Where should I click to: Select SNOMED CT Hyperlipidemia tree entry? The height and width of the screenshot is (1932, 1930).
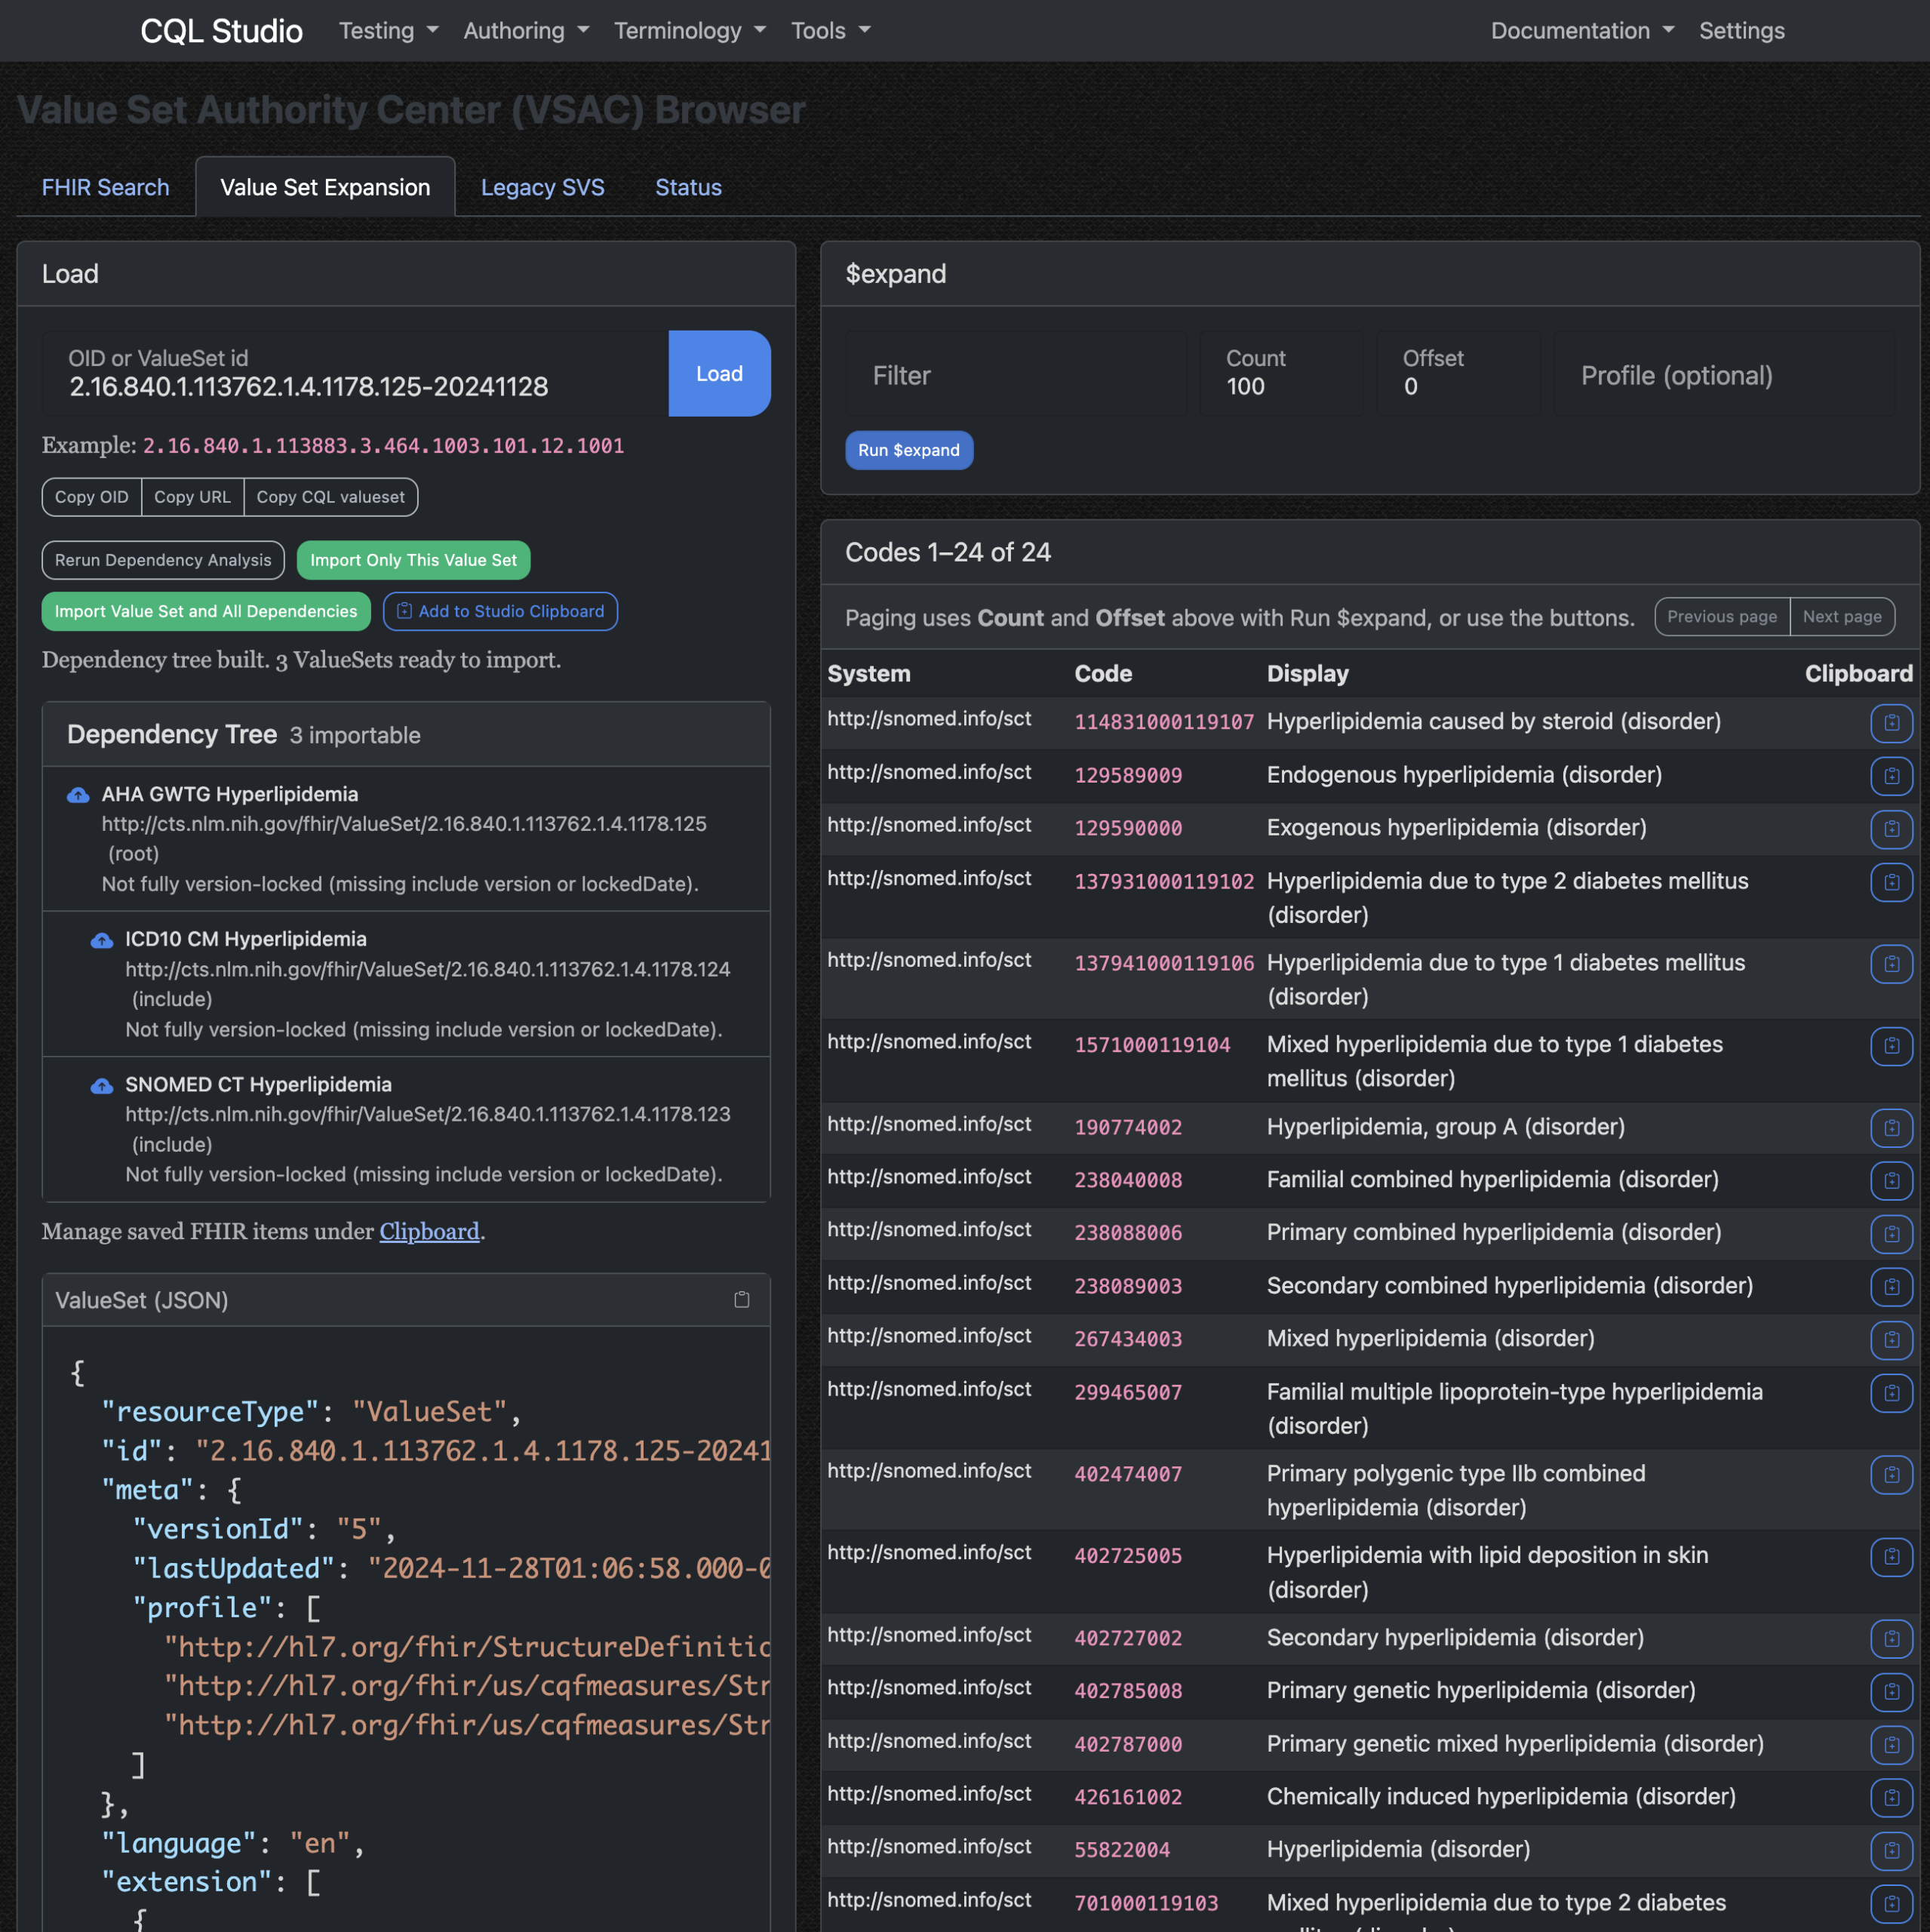tap(406, 1129)
